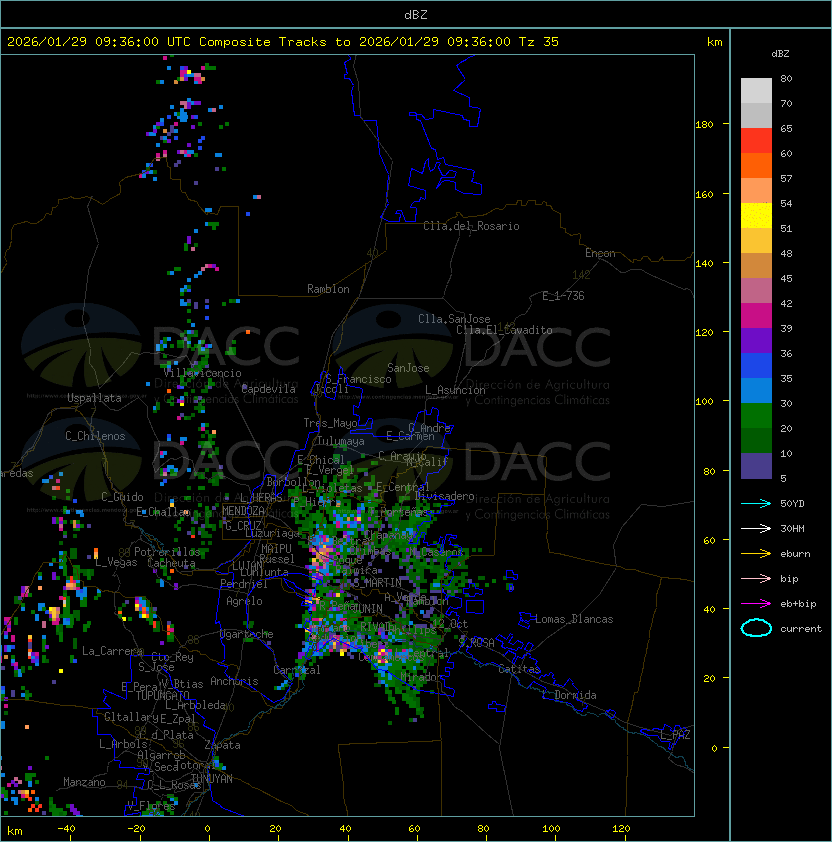832x842 pixels.
Task: Pick the magenta 39-42 dBZ swatch
Action: tap(756, 316)
